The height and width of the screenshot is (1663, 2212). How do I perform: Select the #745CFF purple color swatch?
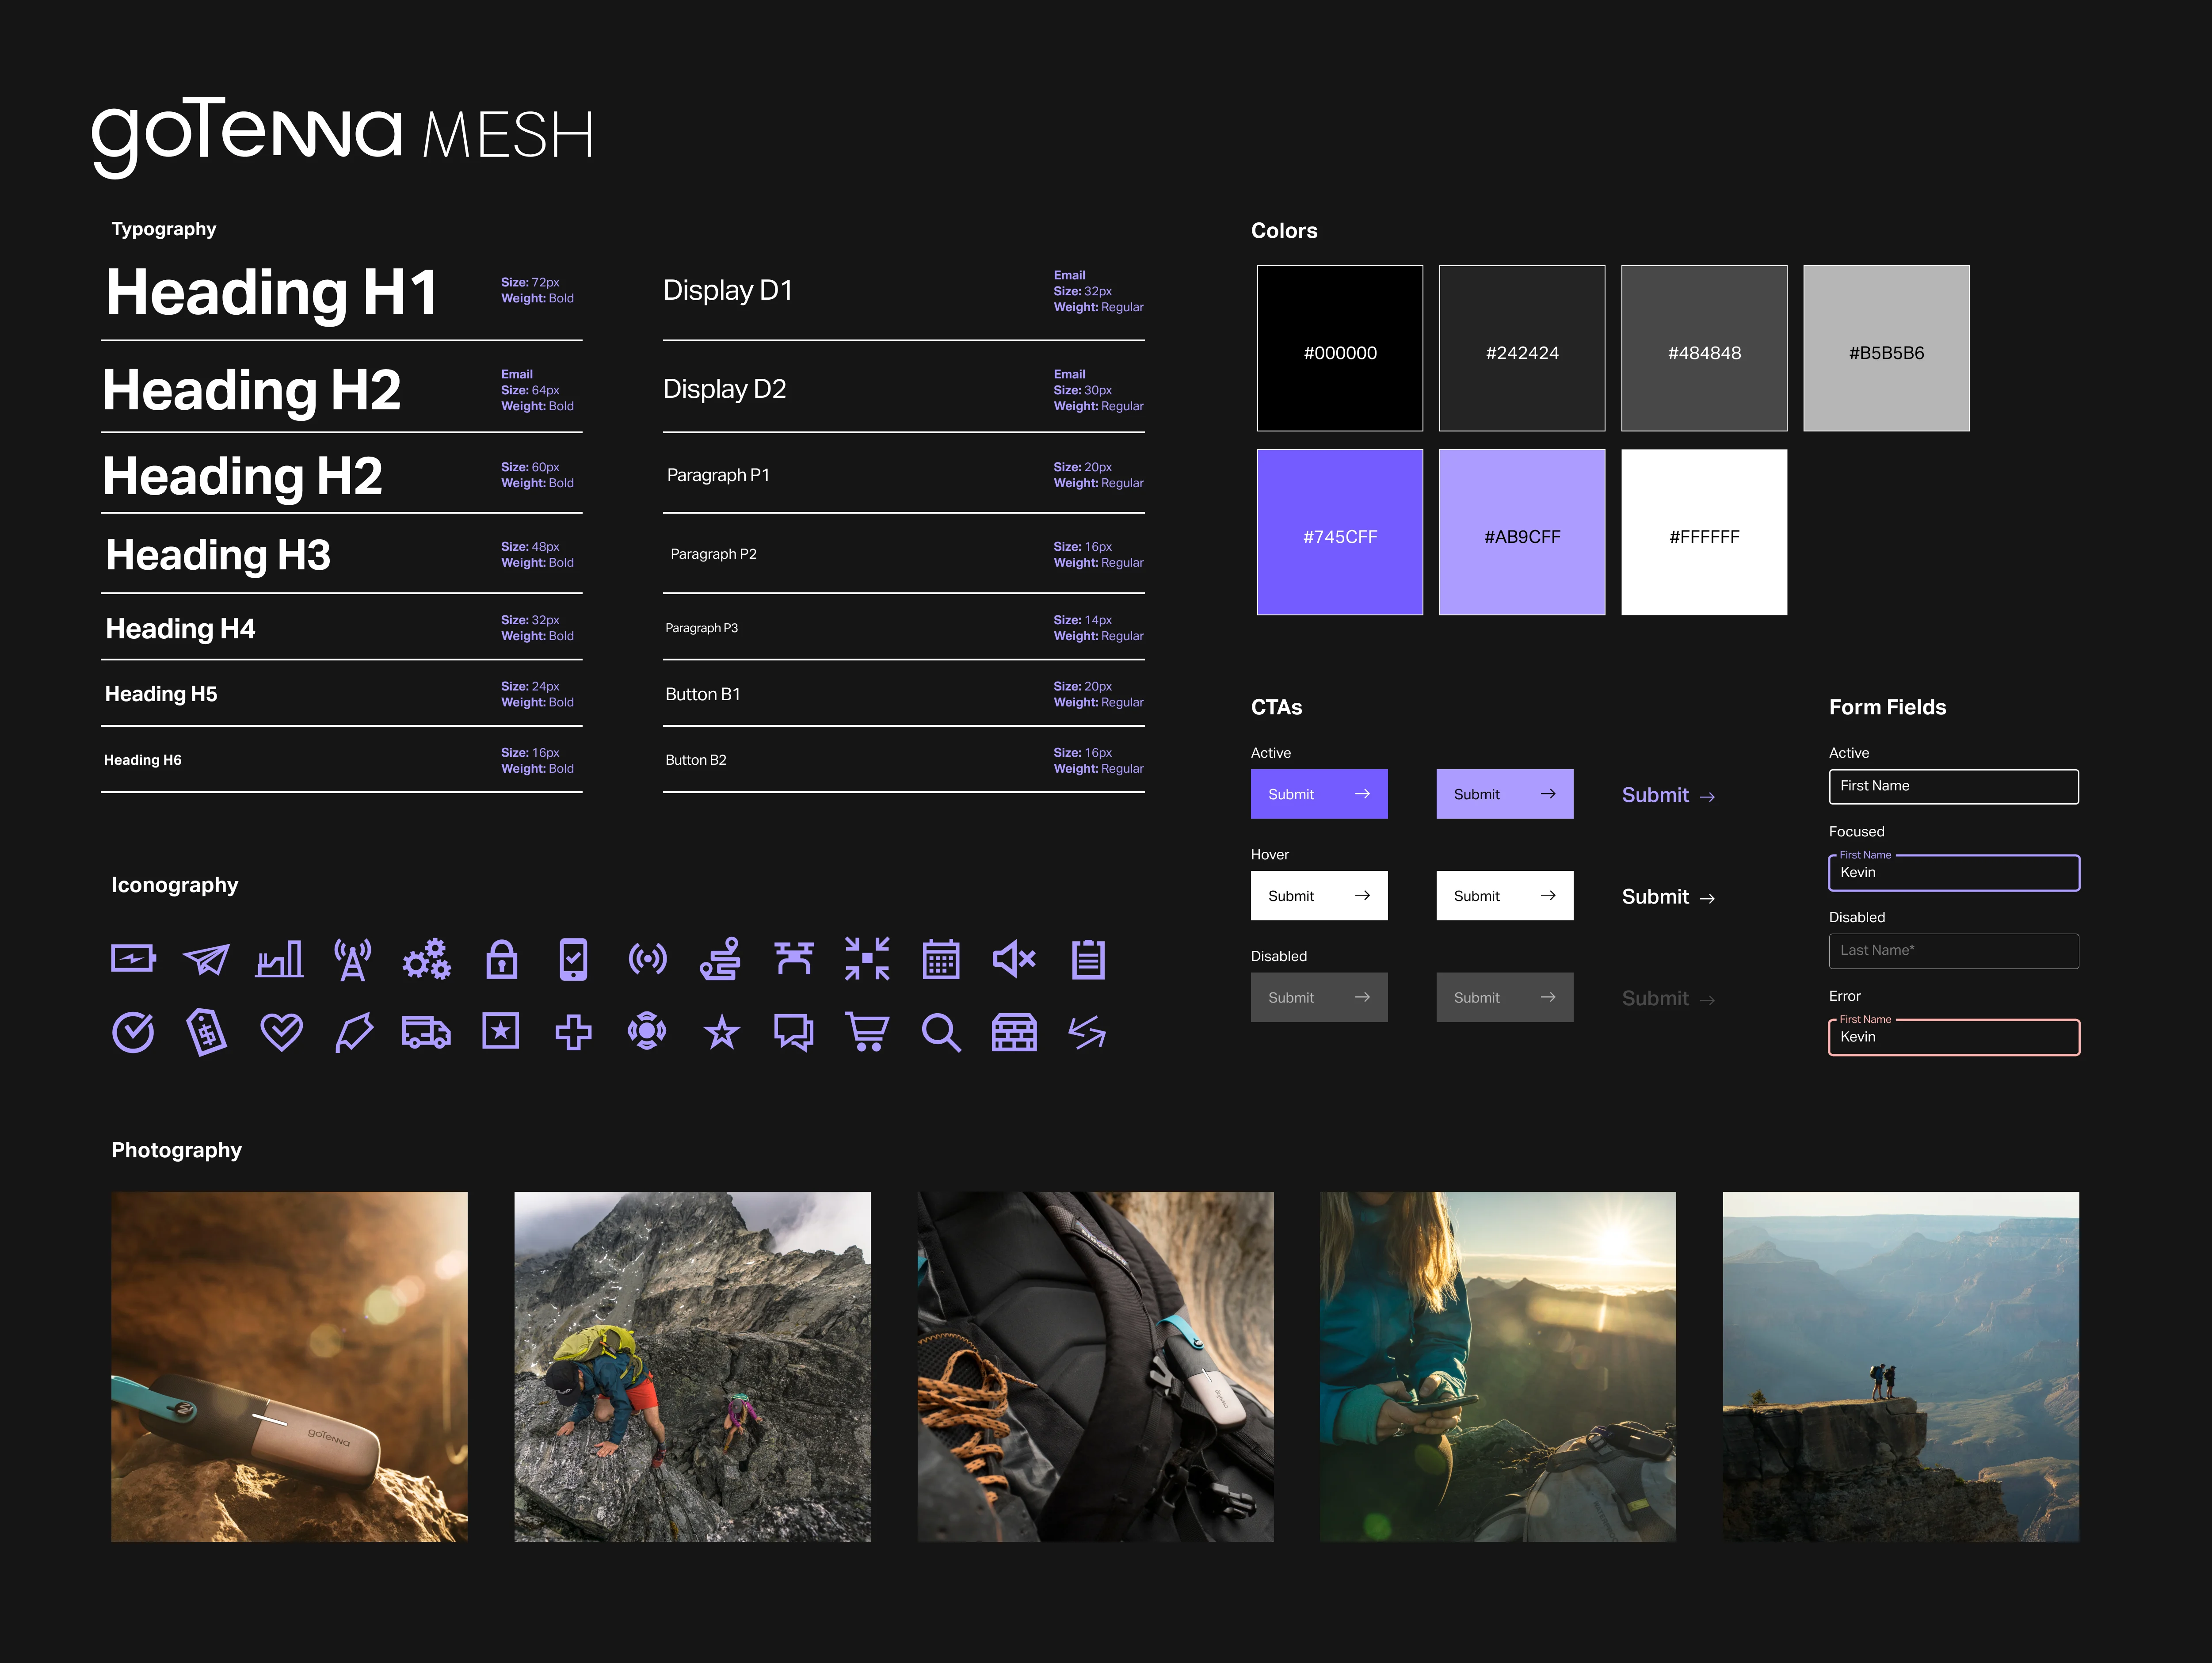pyautogui.click(x=1339, y=532)
